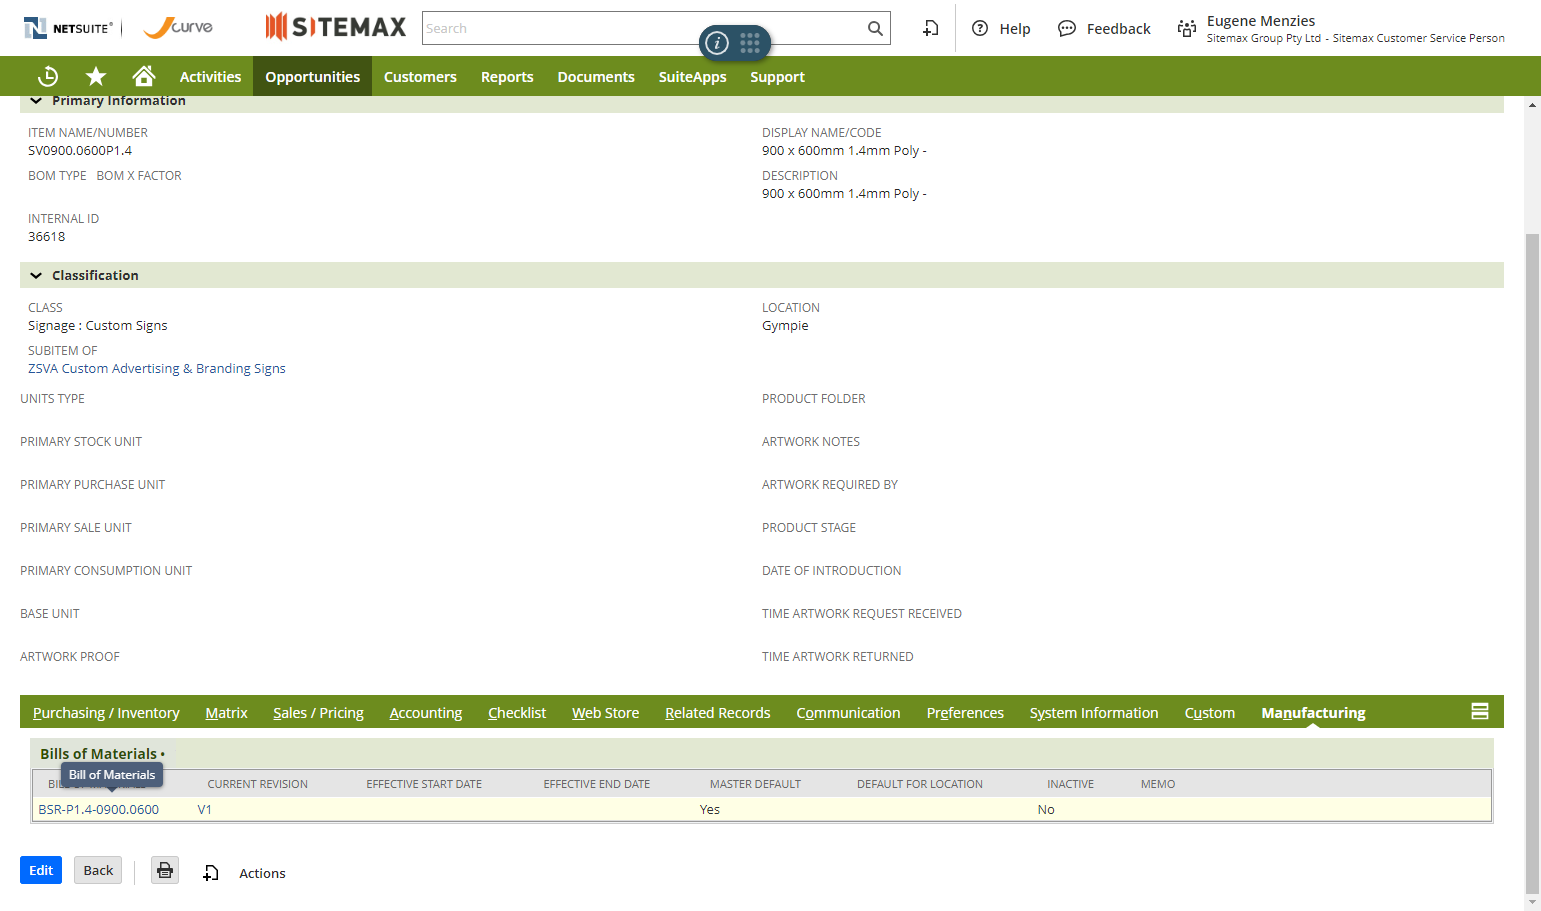Click into the global Search field
The width and height of the screenshot is (1541, 911).
(644, 28)
